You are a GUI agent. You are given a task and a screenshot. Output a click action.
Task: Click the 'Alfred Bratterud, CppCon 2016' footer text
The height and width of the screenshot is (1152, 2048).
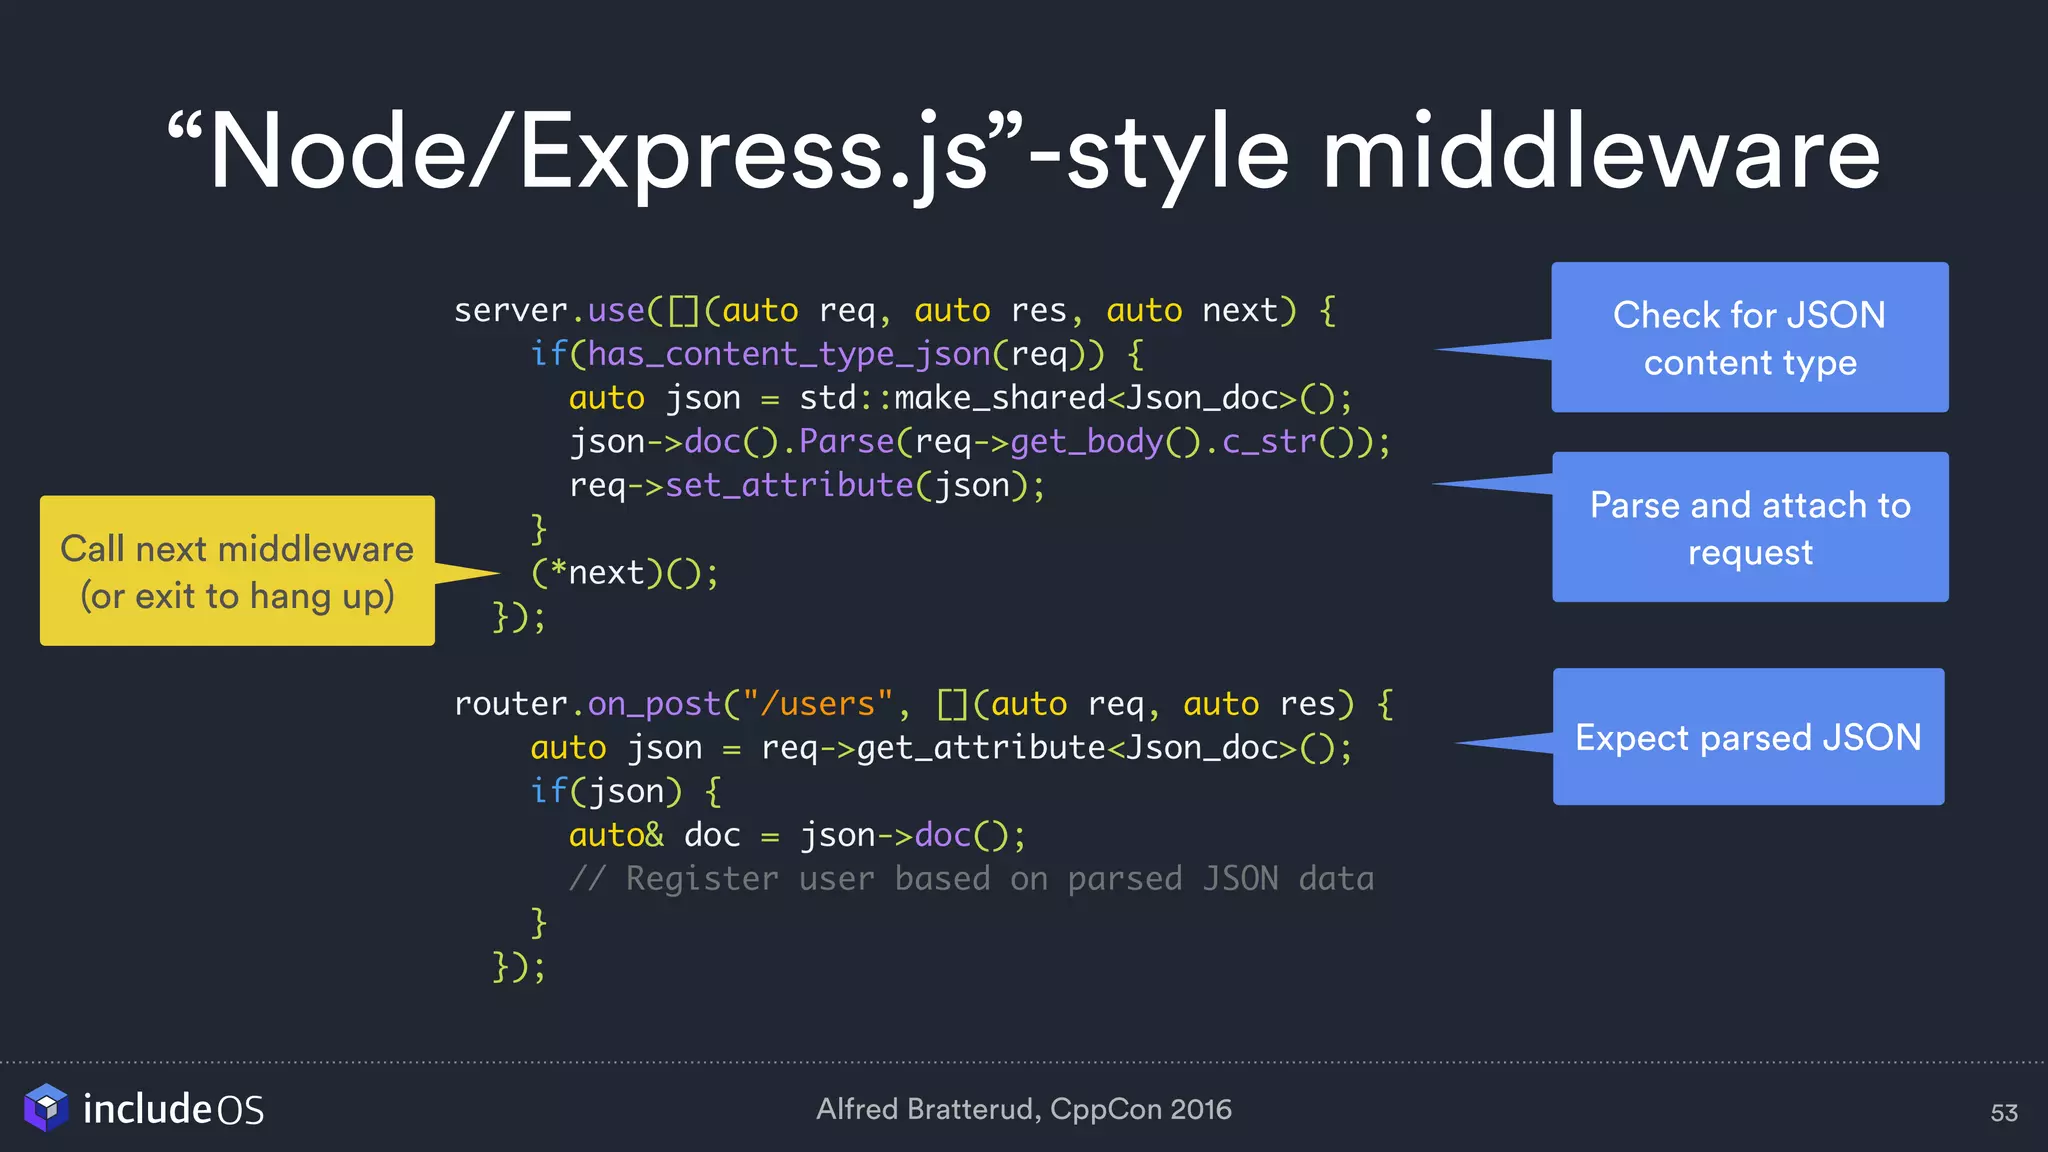point(1023,1109)
